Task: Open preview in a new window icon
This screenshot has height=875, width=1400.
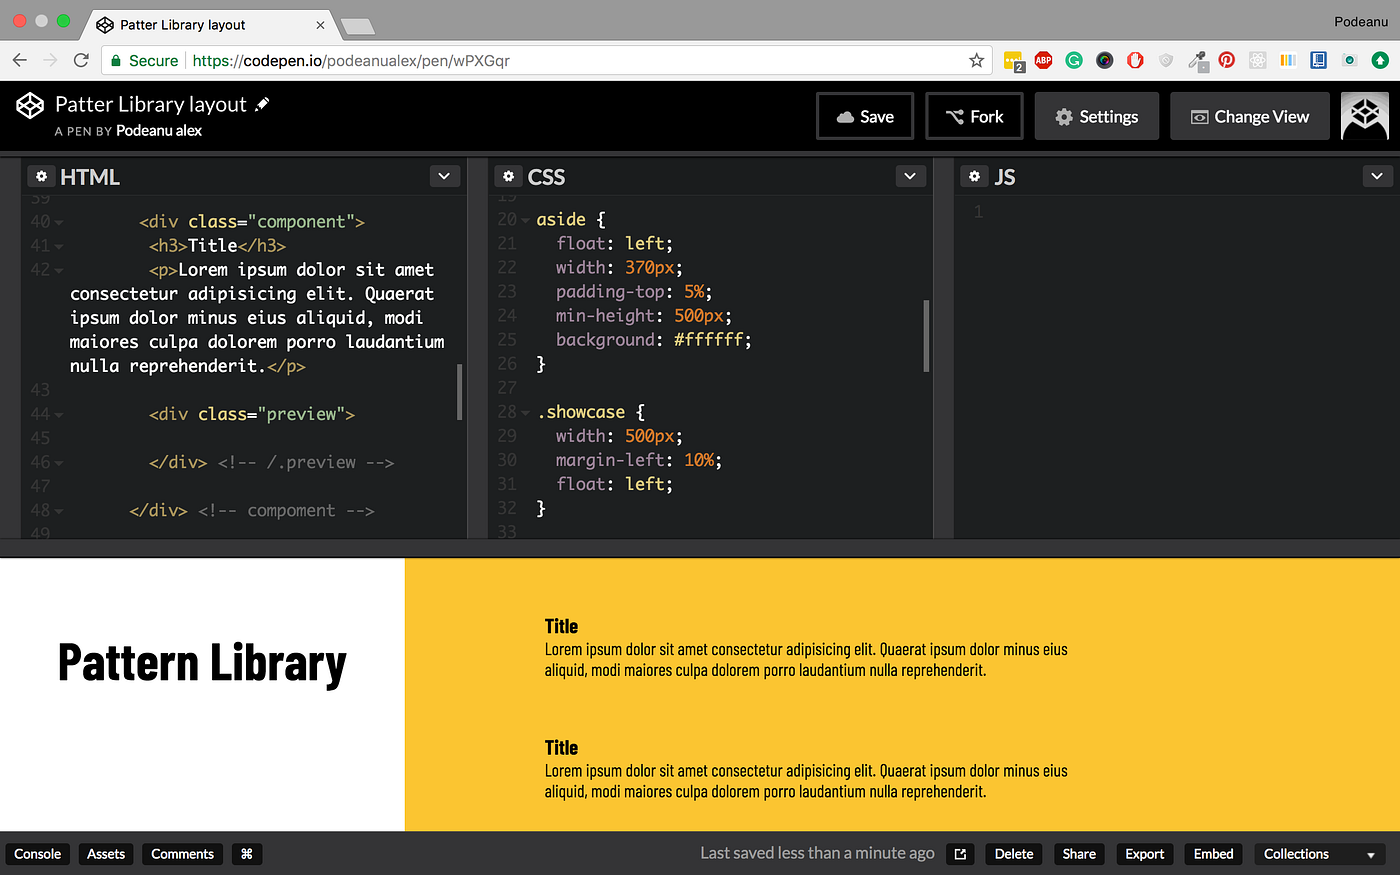Action: 959,854
